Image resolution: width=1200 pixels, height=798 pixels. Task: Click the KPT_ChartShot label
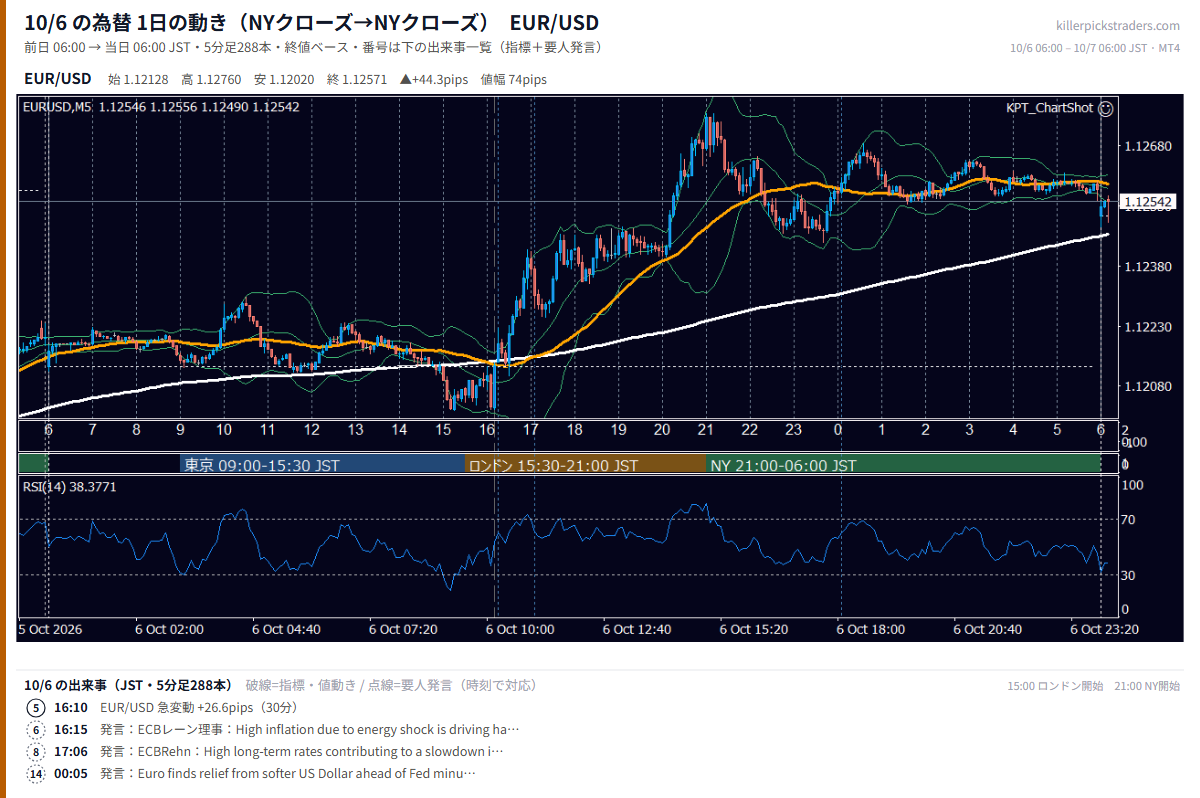coord(1049,108)
